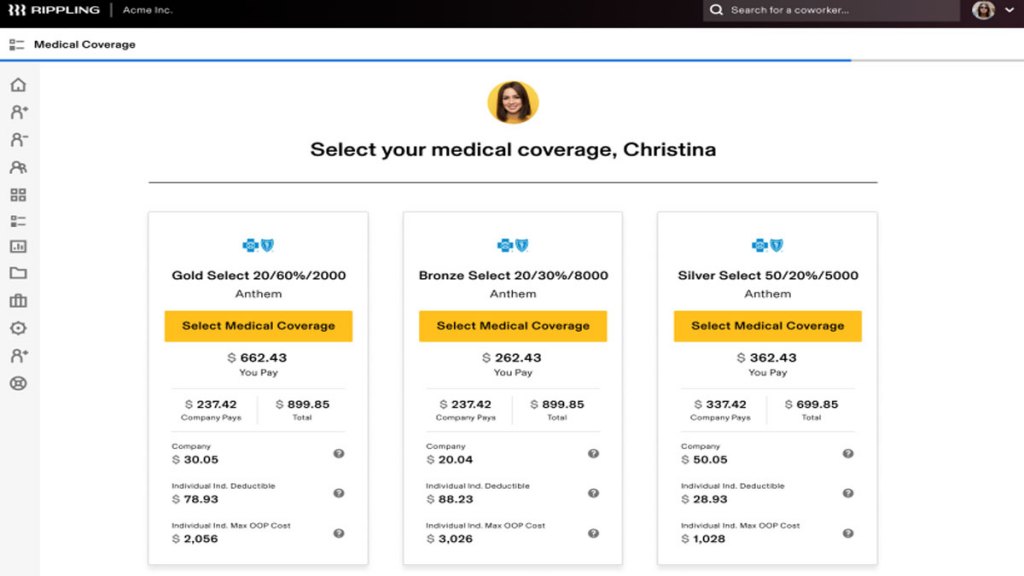Click the $699.85 Total value
Screen dimensions: 1024x576
click(811, 404)
